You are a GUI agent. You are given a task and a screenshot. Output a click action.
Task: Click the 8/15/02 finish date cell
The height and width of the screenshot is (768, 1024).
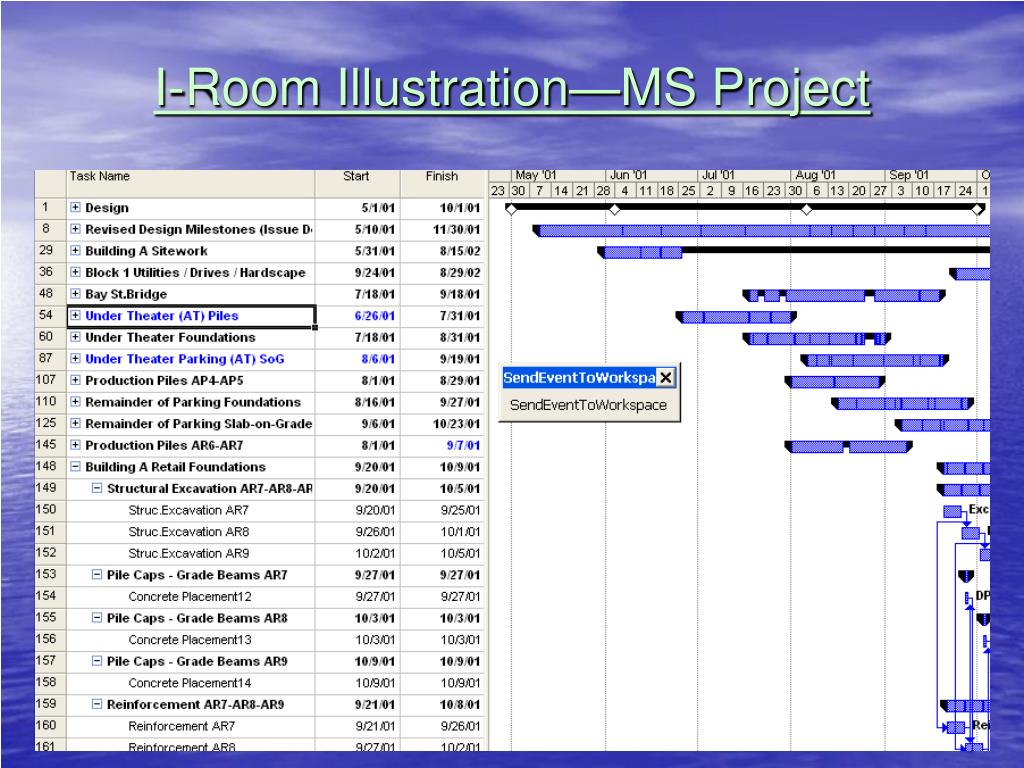443,251
